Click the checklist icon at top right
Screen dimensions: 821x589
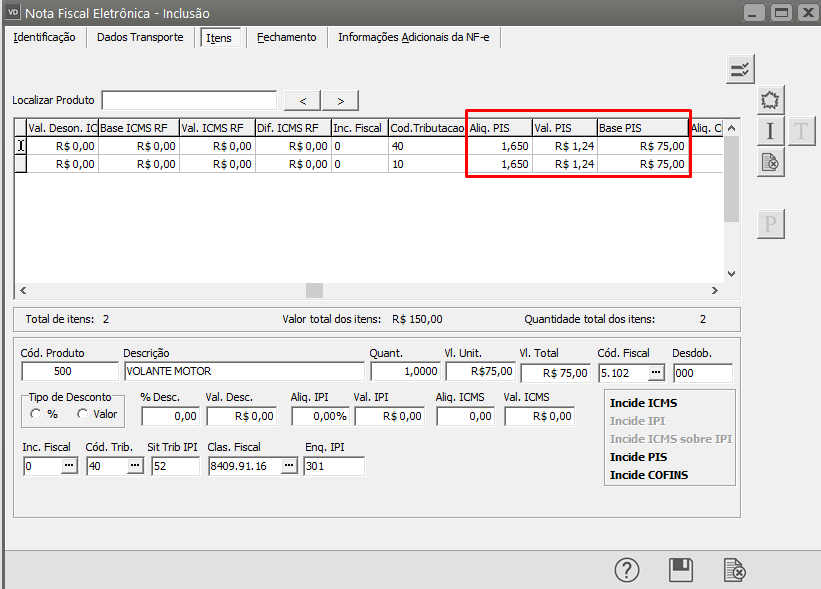[740, 68]
